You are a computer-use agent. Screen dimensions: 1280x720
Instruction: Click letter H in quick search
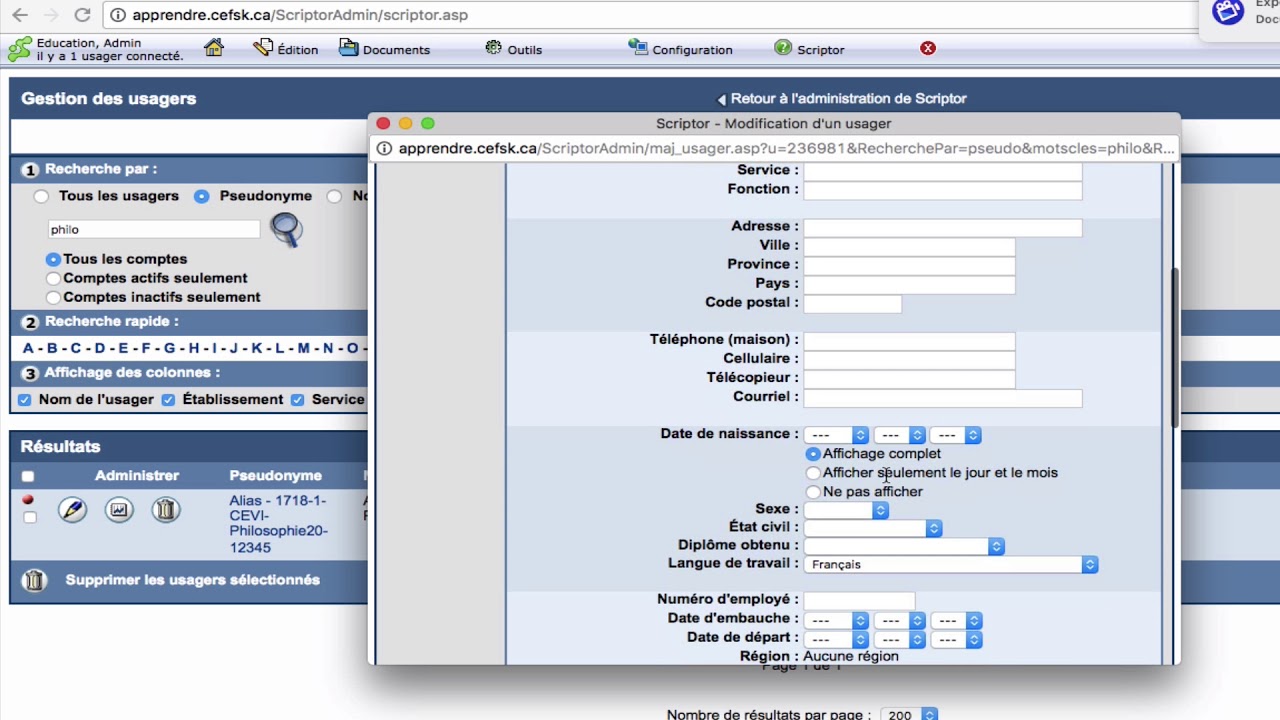tap(193, 348)
